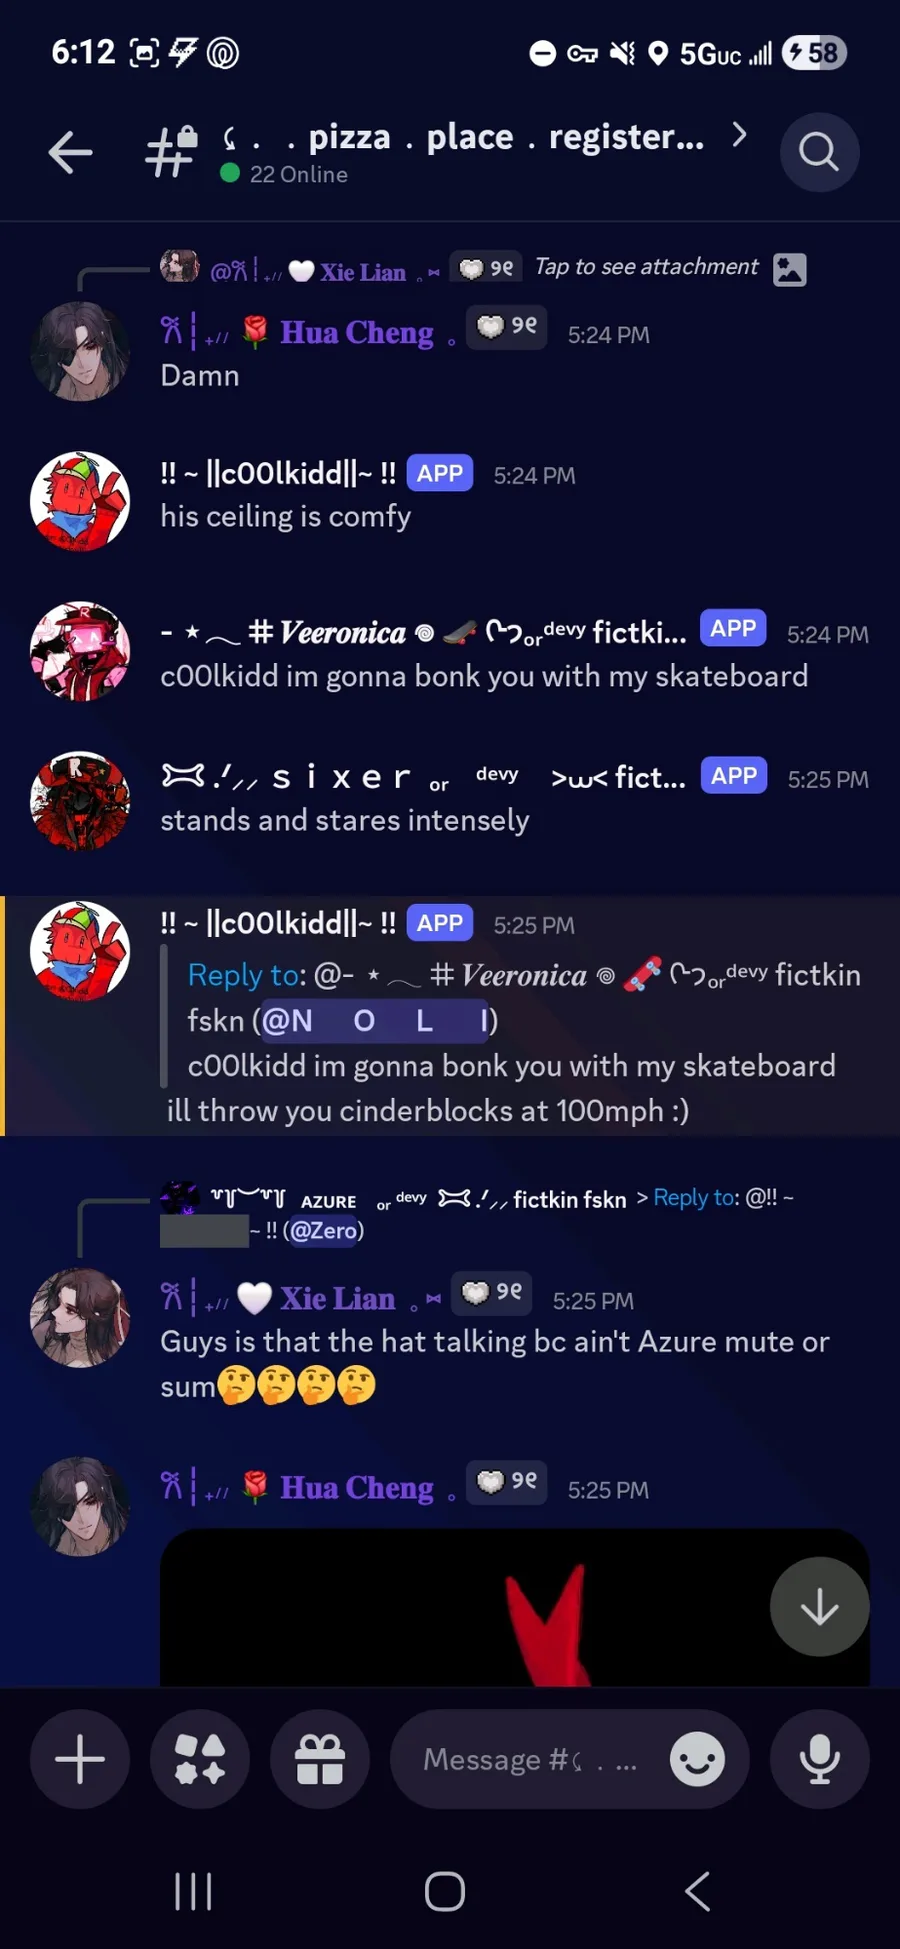The height and width of the screenshot is (1949, 900).
Task: Open the channel search magnifier
Action: tap(819, 153)
